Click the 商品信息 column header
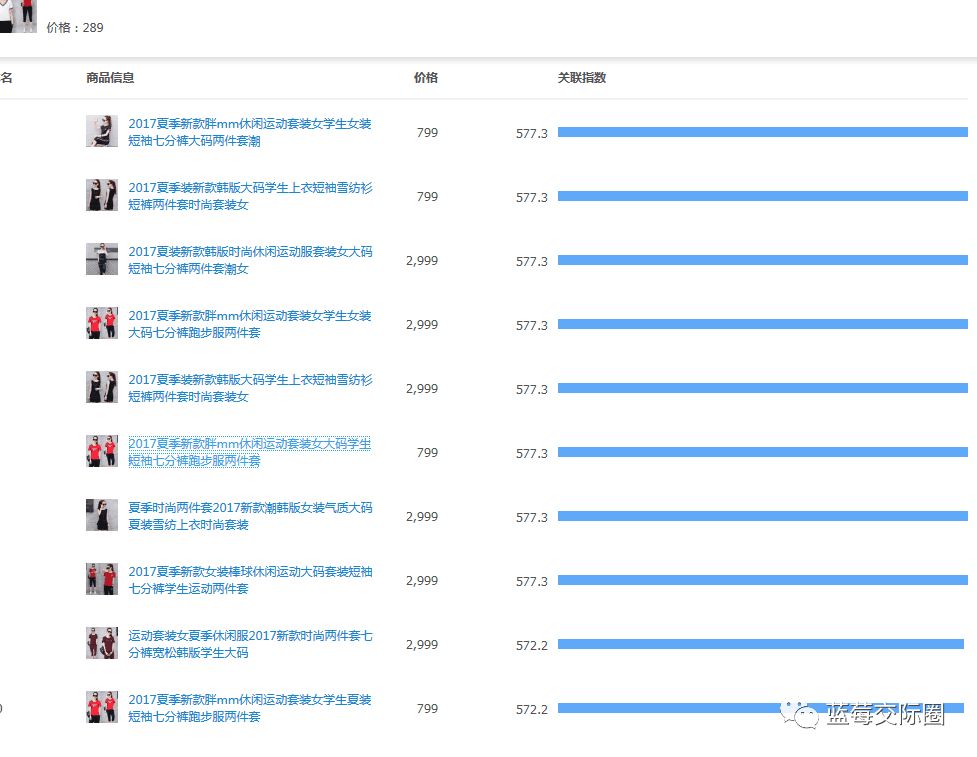977x757 pixels. coord(110,77)
